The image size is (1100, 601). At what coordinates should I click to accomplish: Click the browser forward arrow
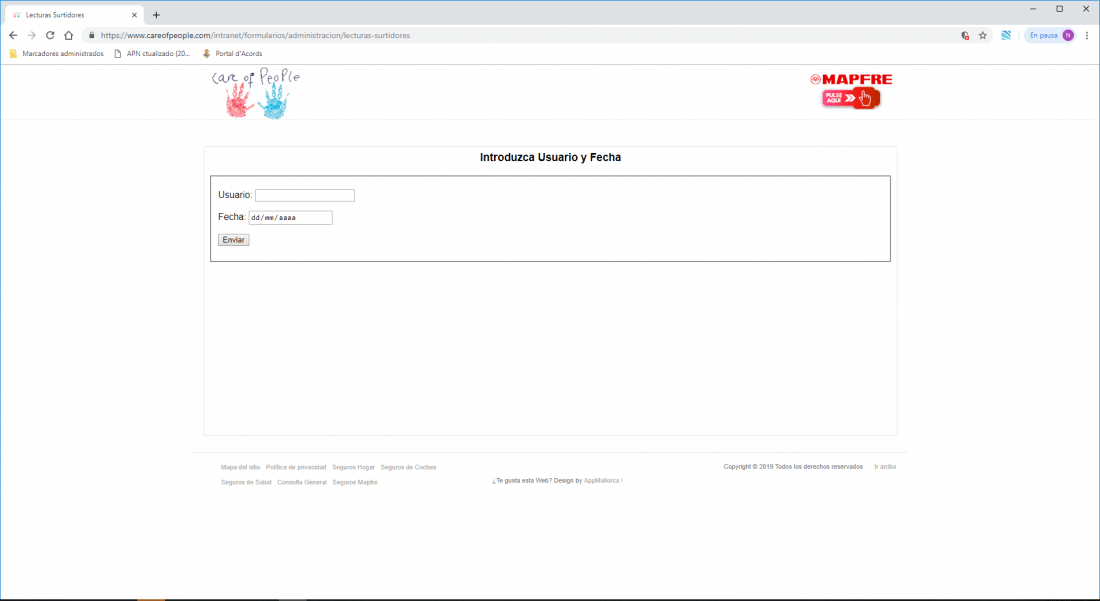tap(32, 35)
